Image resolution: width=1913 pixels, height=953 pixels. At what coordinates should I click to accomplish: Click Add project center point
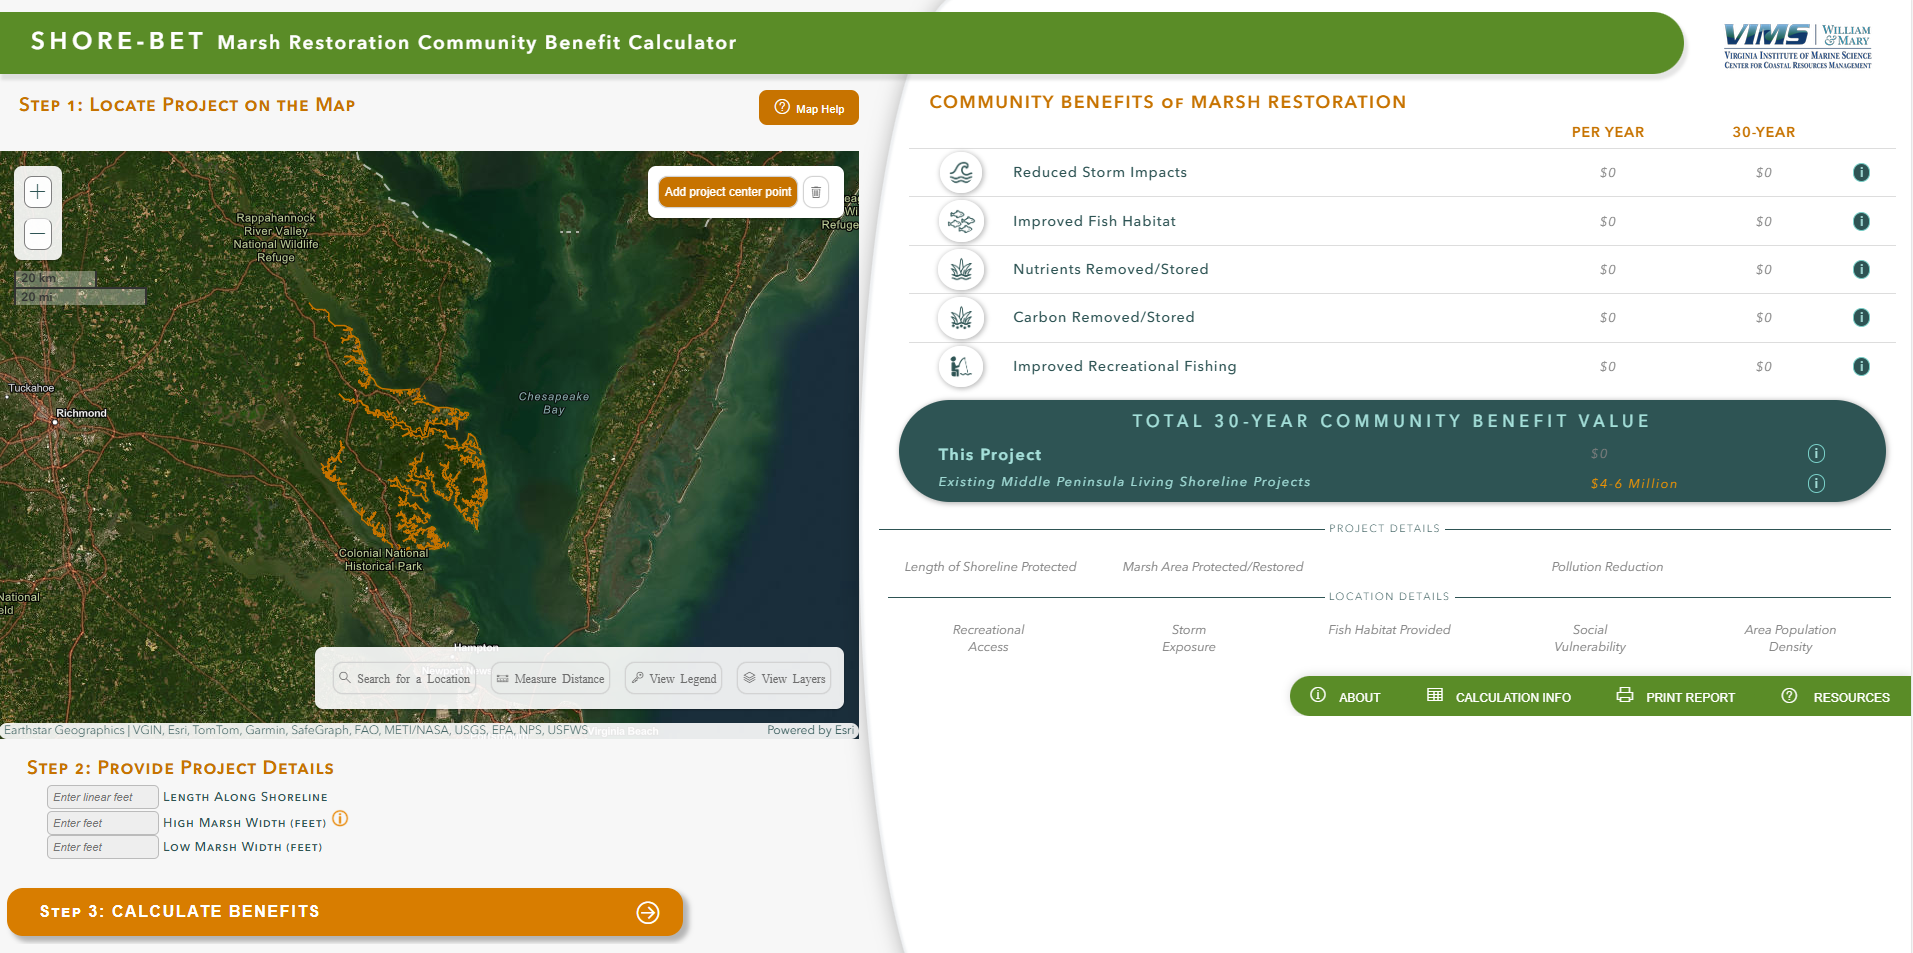727,191
